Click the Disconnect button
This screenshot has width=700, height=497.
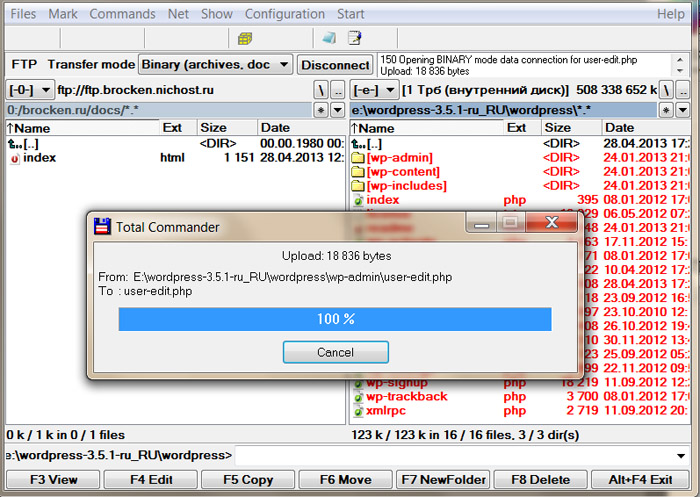click(x=335, y=65)
